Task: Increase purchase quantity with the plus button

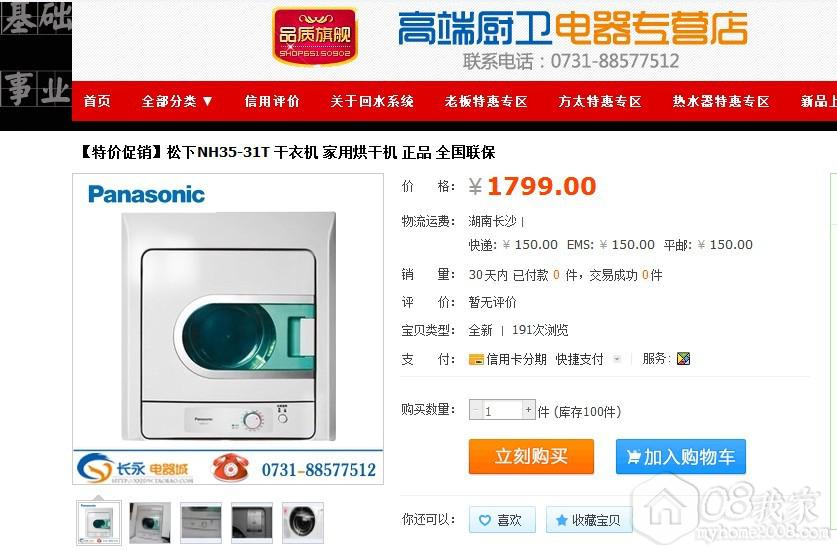Action: 528,410
